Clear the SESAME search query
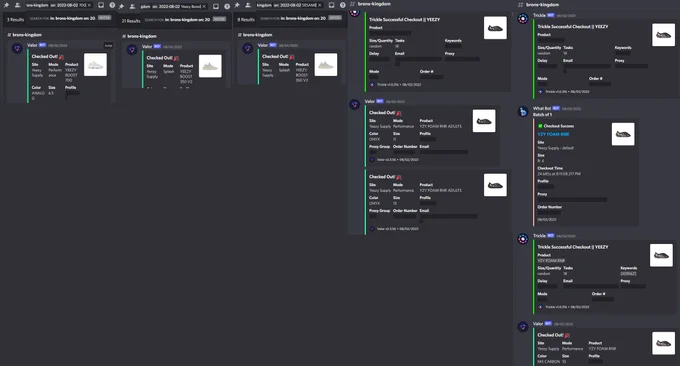This screenshot has height=366, width=680. (320, 5)
